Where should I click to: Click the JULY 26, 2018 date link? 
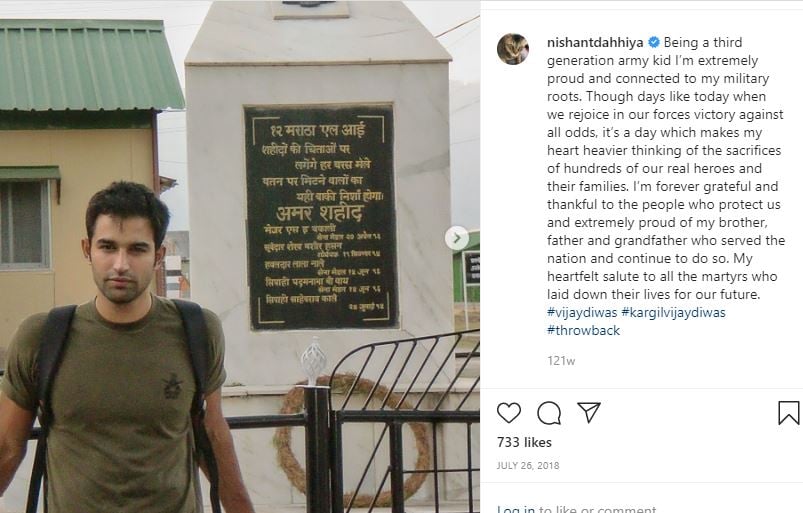[527, 465]
